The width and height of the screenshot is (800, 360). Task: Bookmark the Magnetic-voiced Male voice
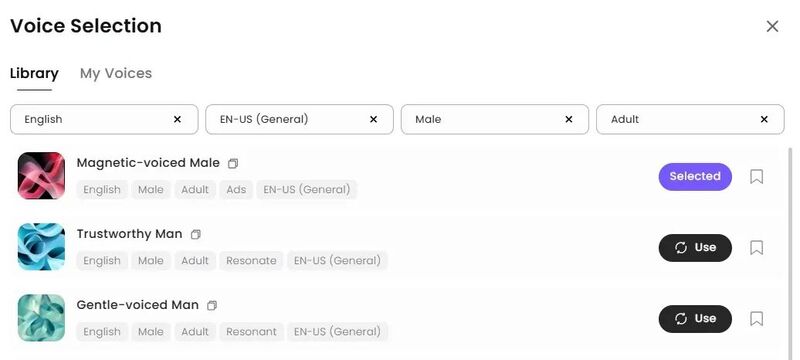pos(757,177)
